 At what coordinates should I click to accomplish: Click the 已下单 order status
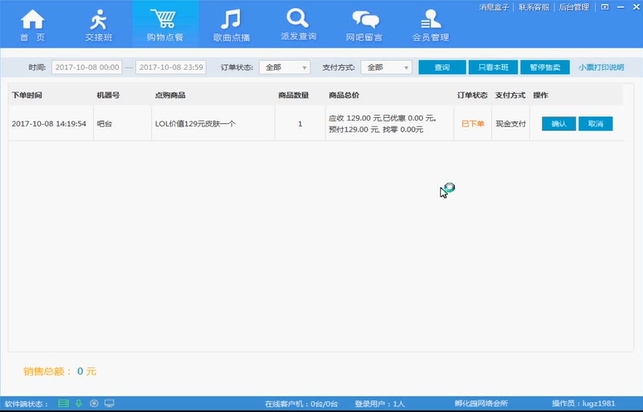473,124
